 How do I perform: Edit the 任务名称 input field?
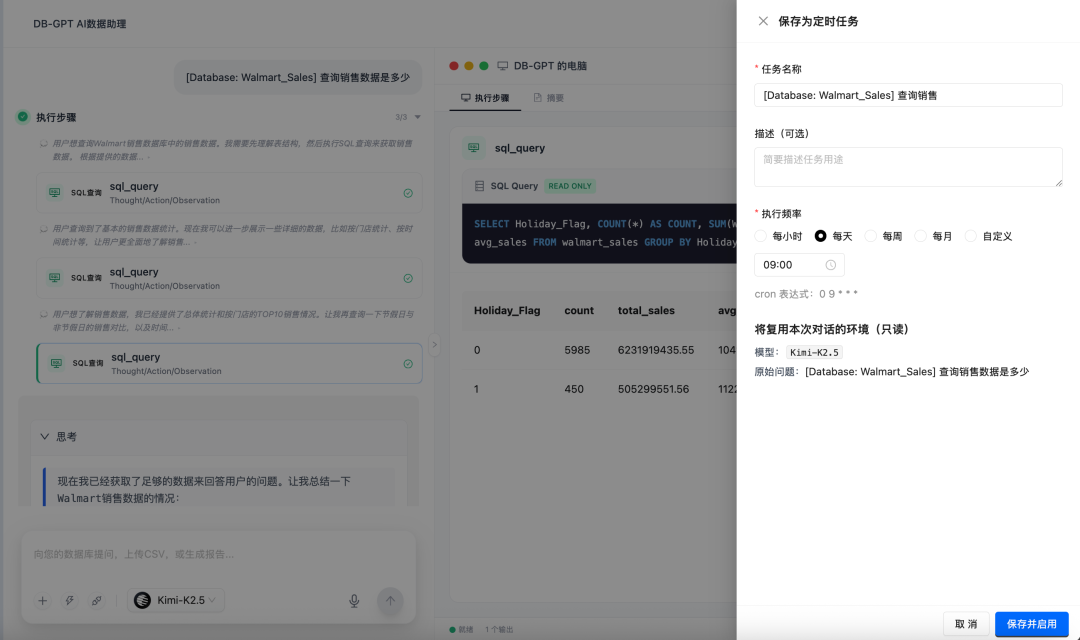tap(908, 95)
